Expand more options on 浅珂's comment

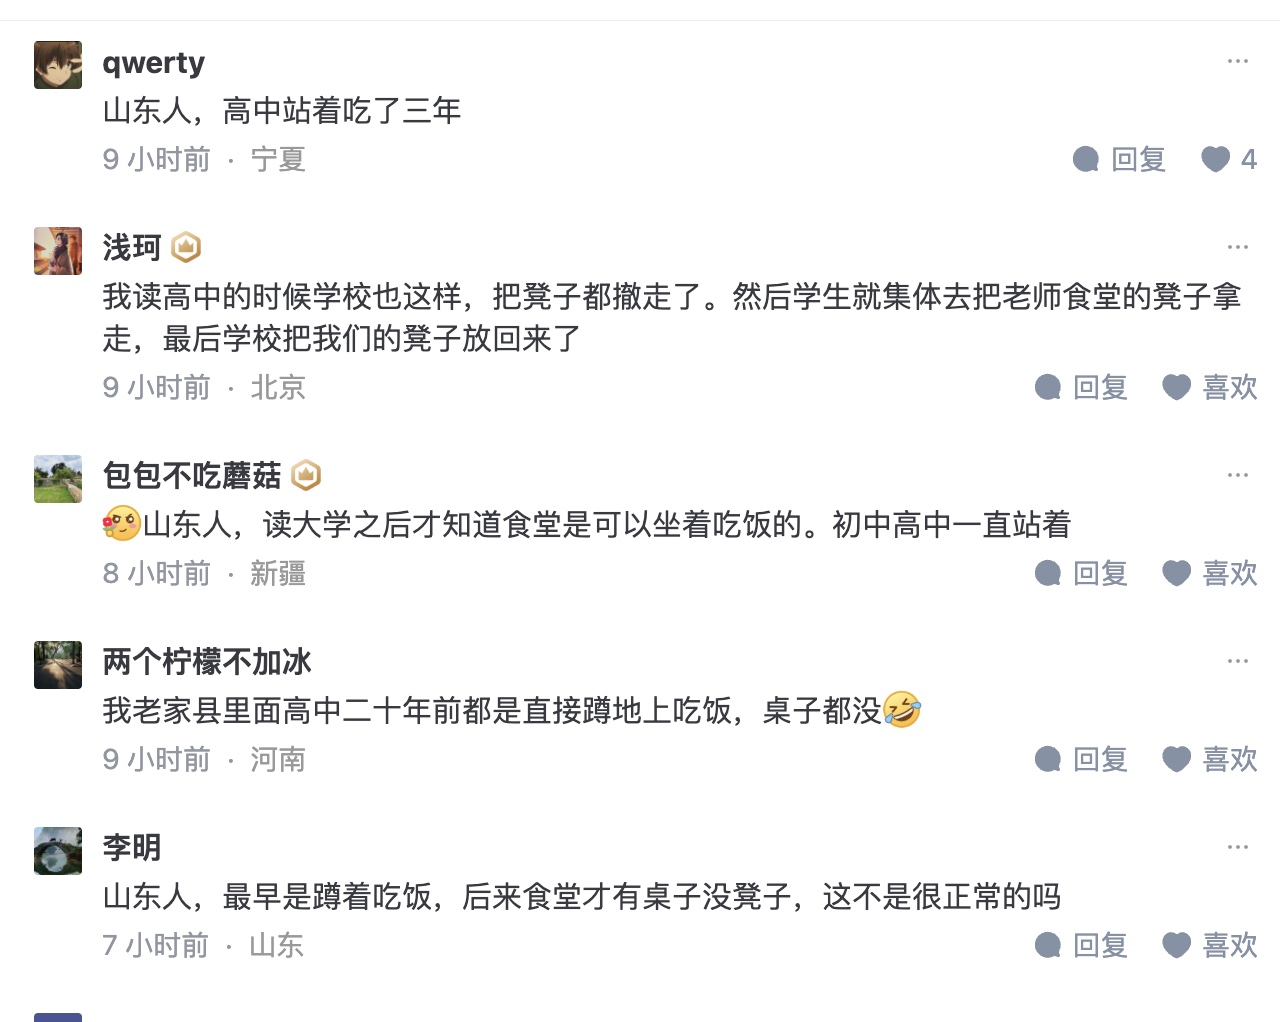coord(1238,247)
